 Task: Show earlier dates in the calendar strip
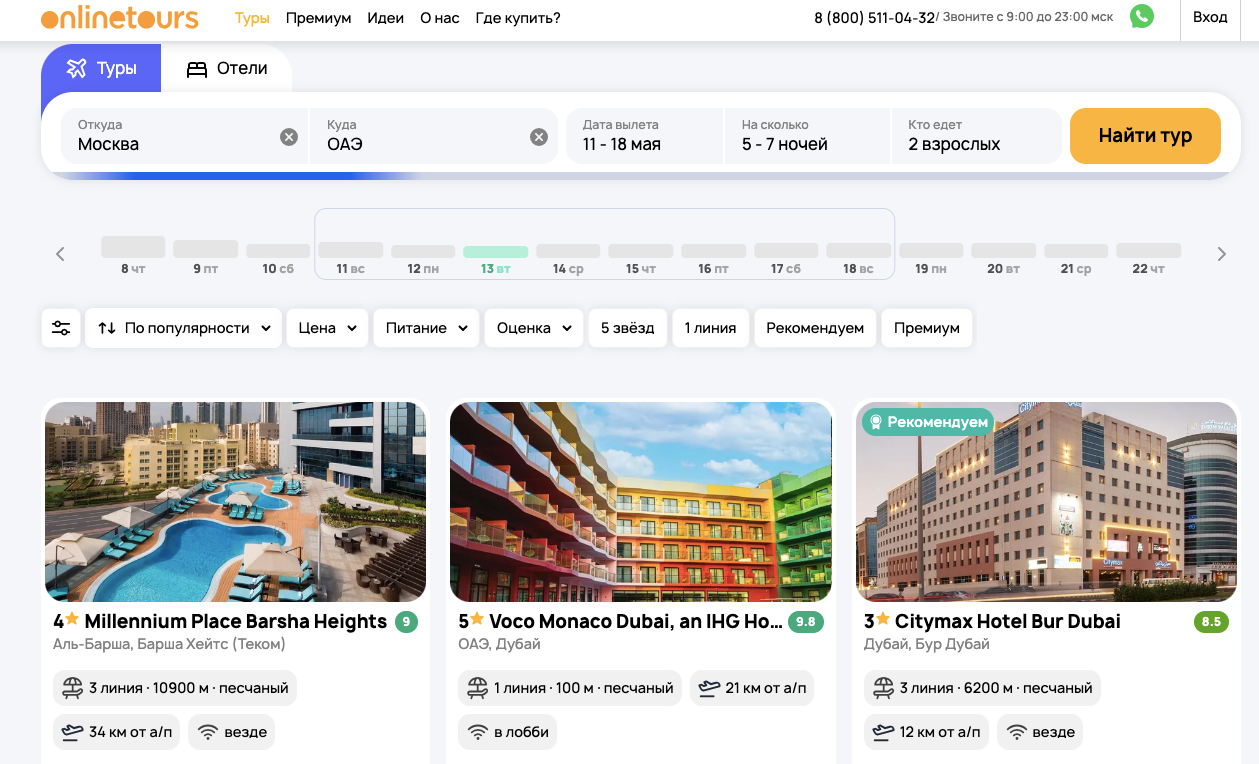pyautogui.click(x=60, y=254)
